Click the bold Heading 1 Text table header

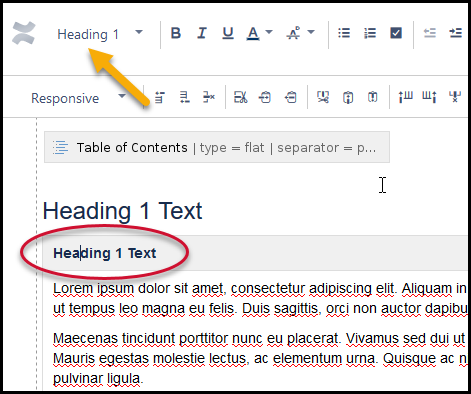[x=105, y=253]
